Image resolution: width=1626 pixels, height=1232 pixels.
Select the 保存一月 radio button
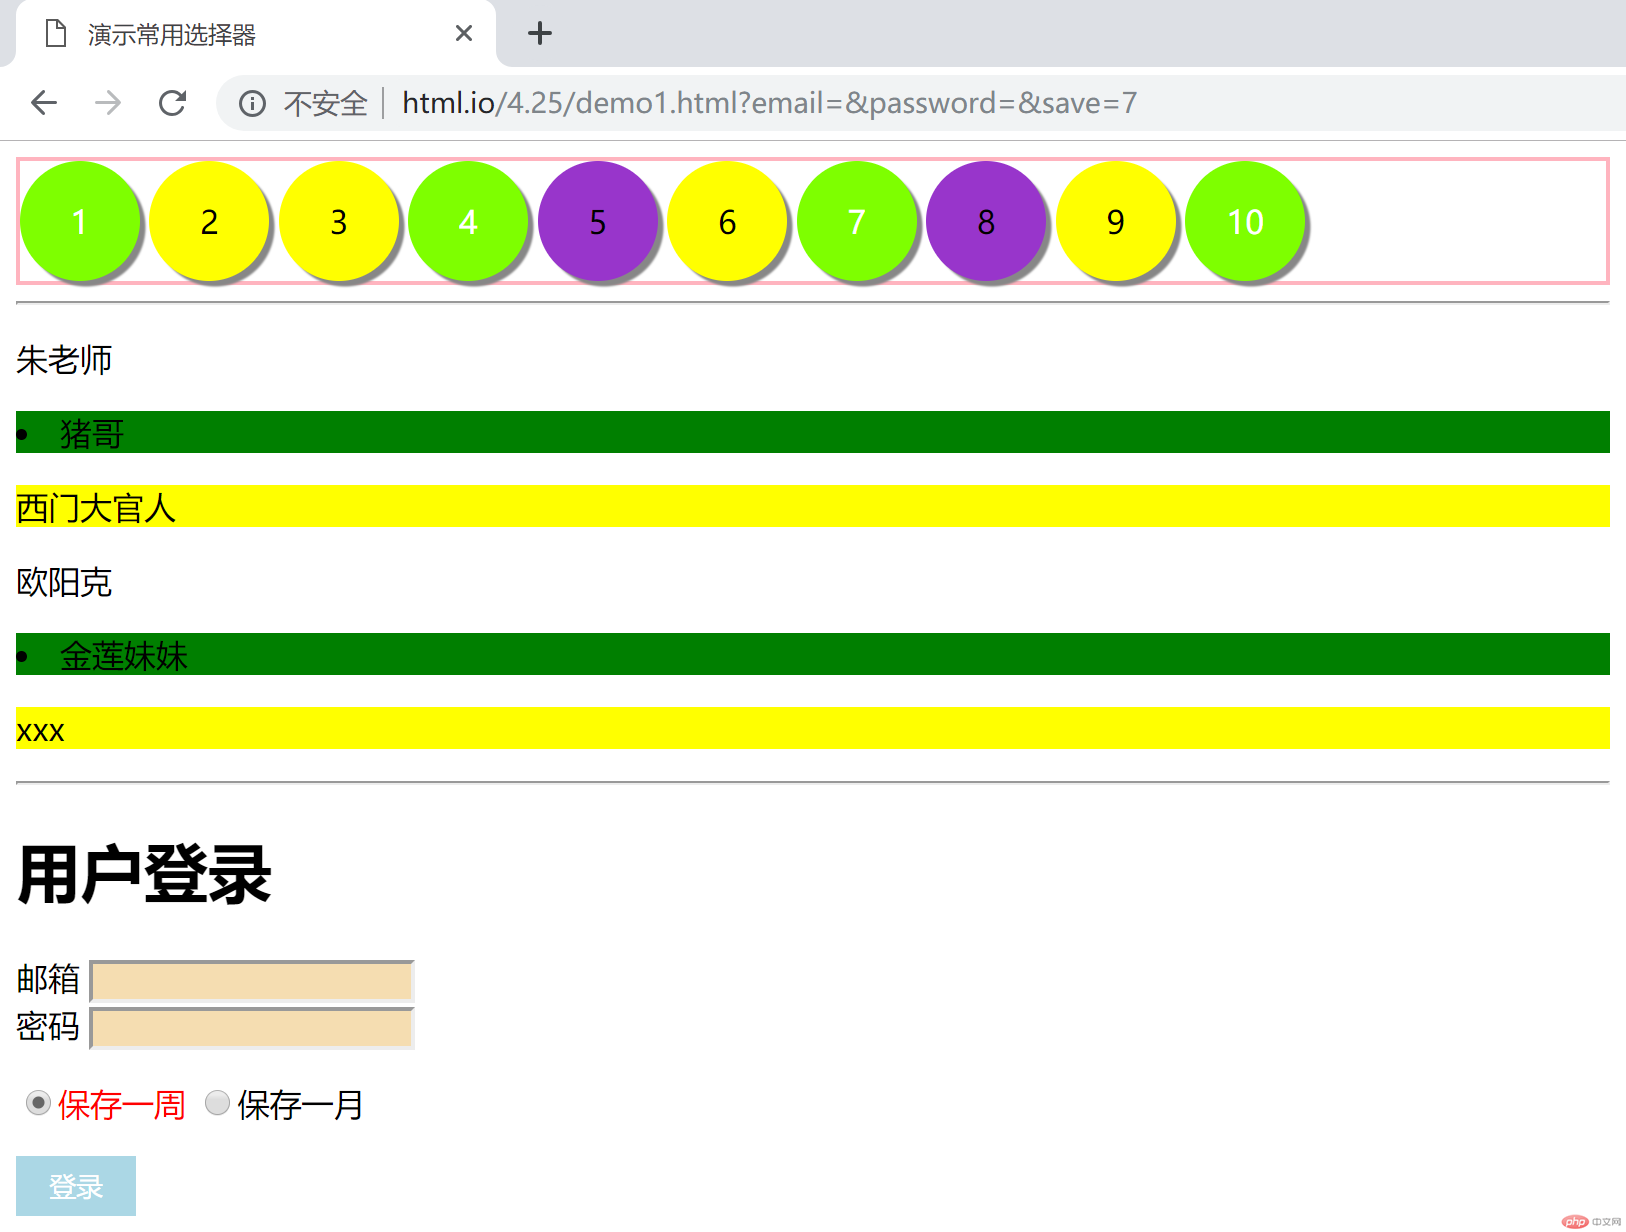pyautogui.click(x=217, y=1103)
